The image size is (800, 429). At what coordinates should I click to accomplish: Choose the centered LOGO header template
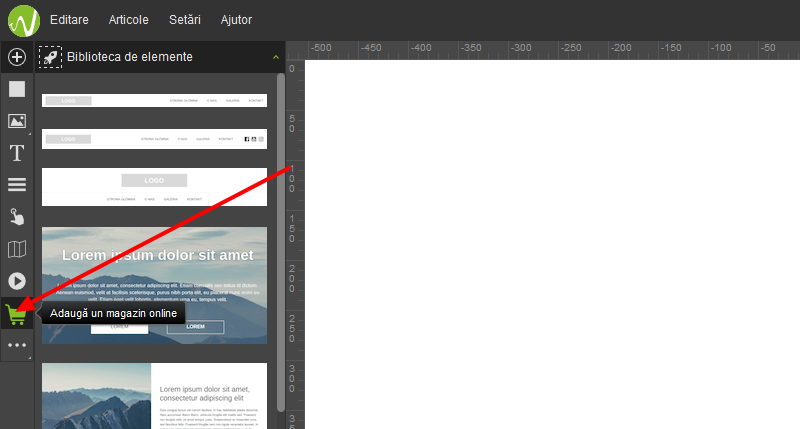click(154, 187)
